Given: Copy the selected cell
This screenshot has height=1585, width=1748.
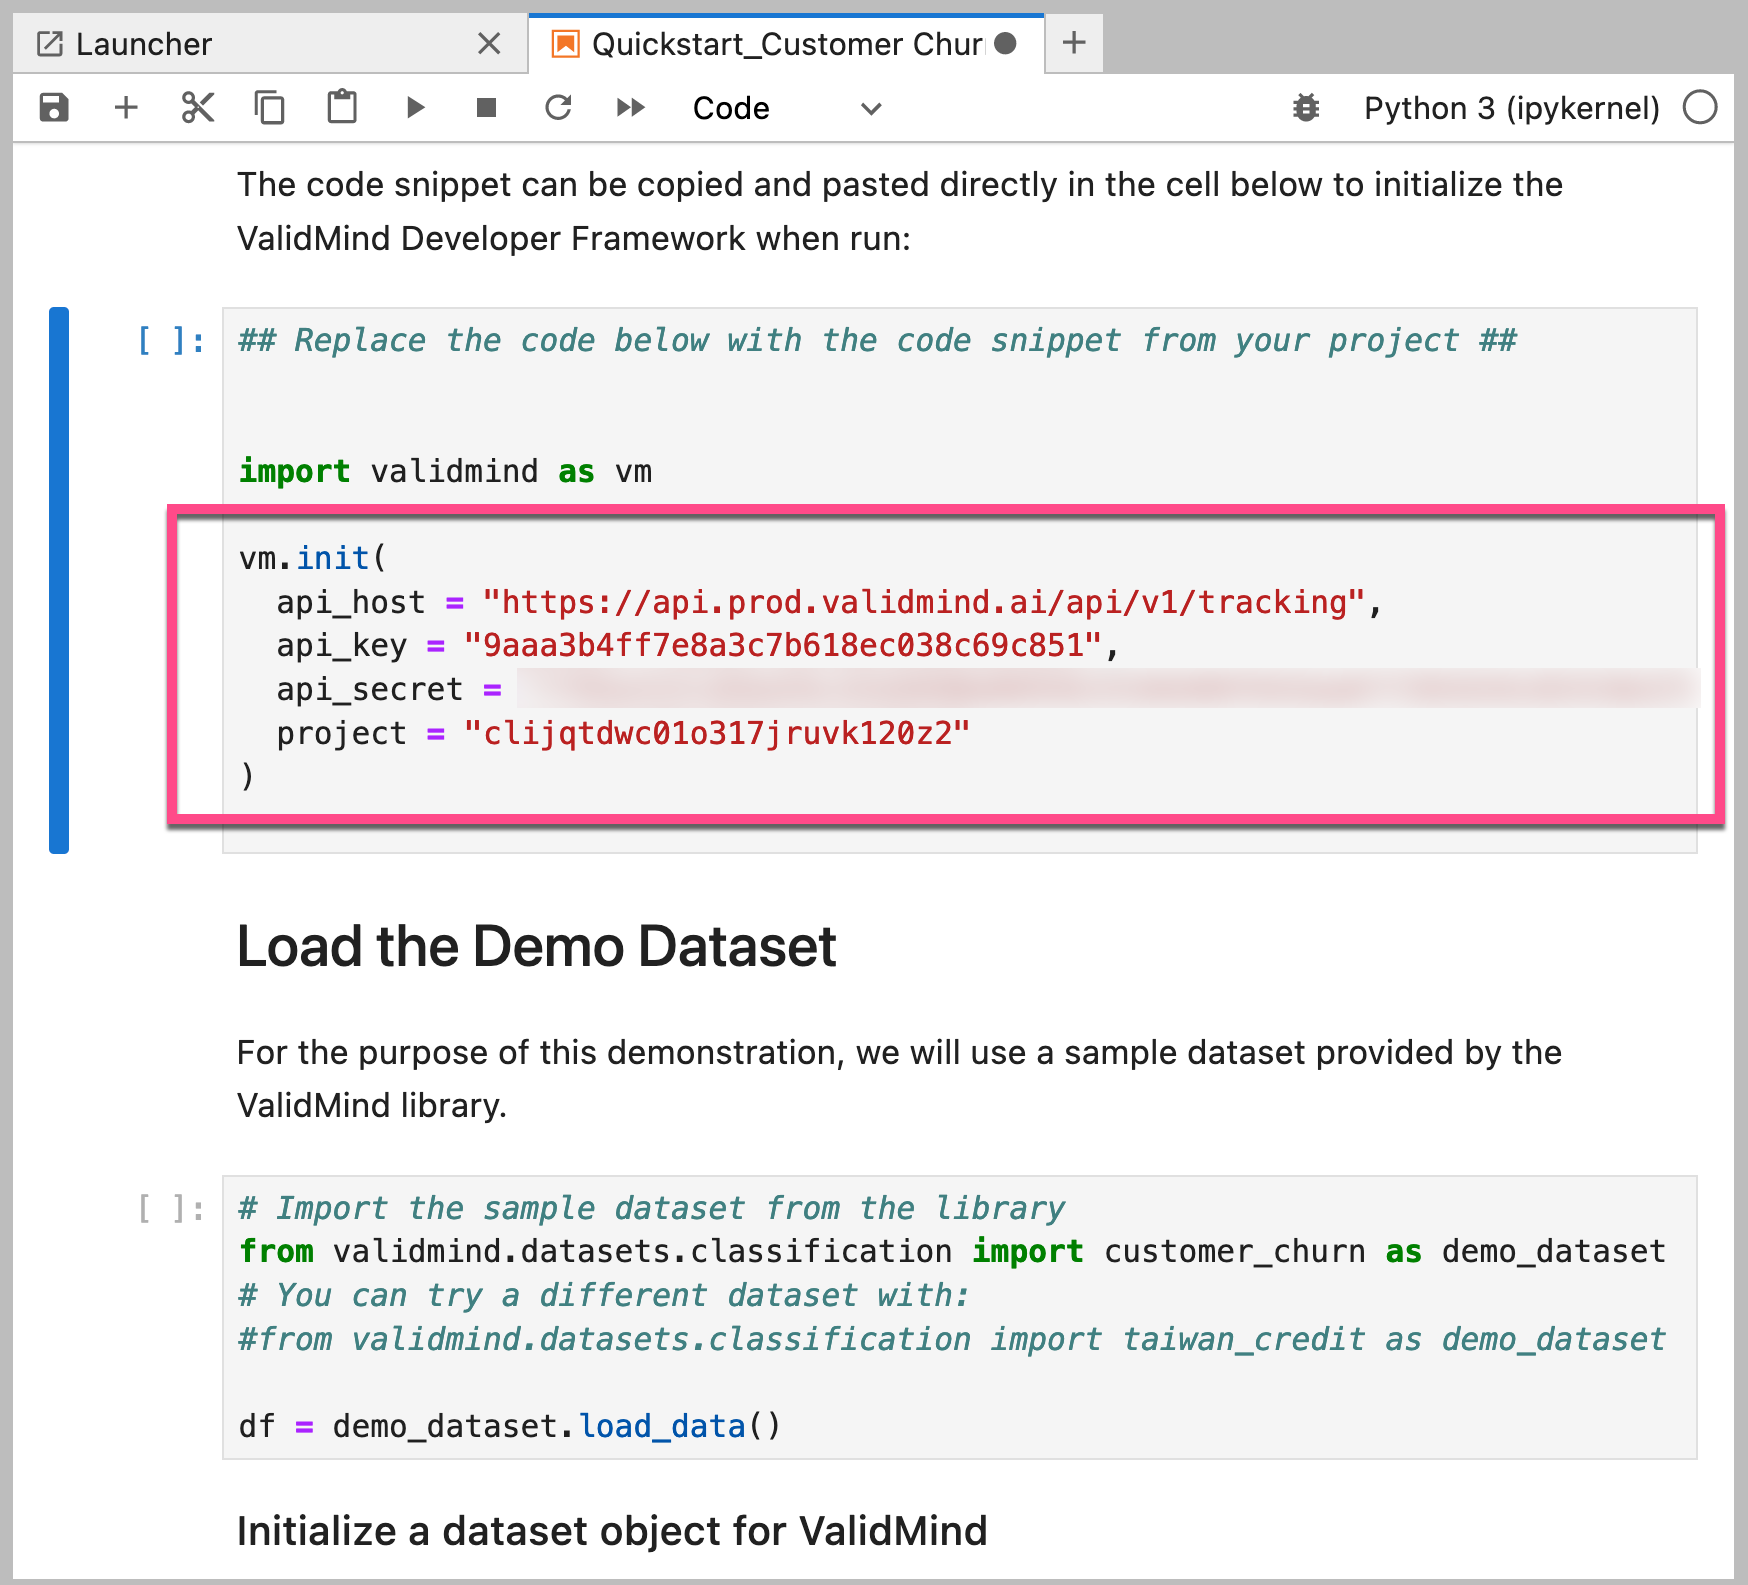Looking at the screenshot, I should point(270,107).
